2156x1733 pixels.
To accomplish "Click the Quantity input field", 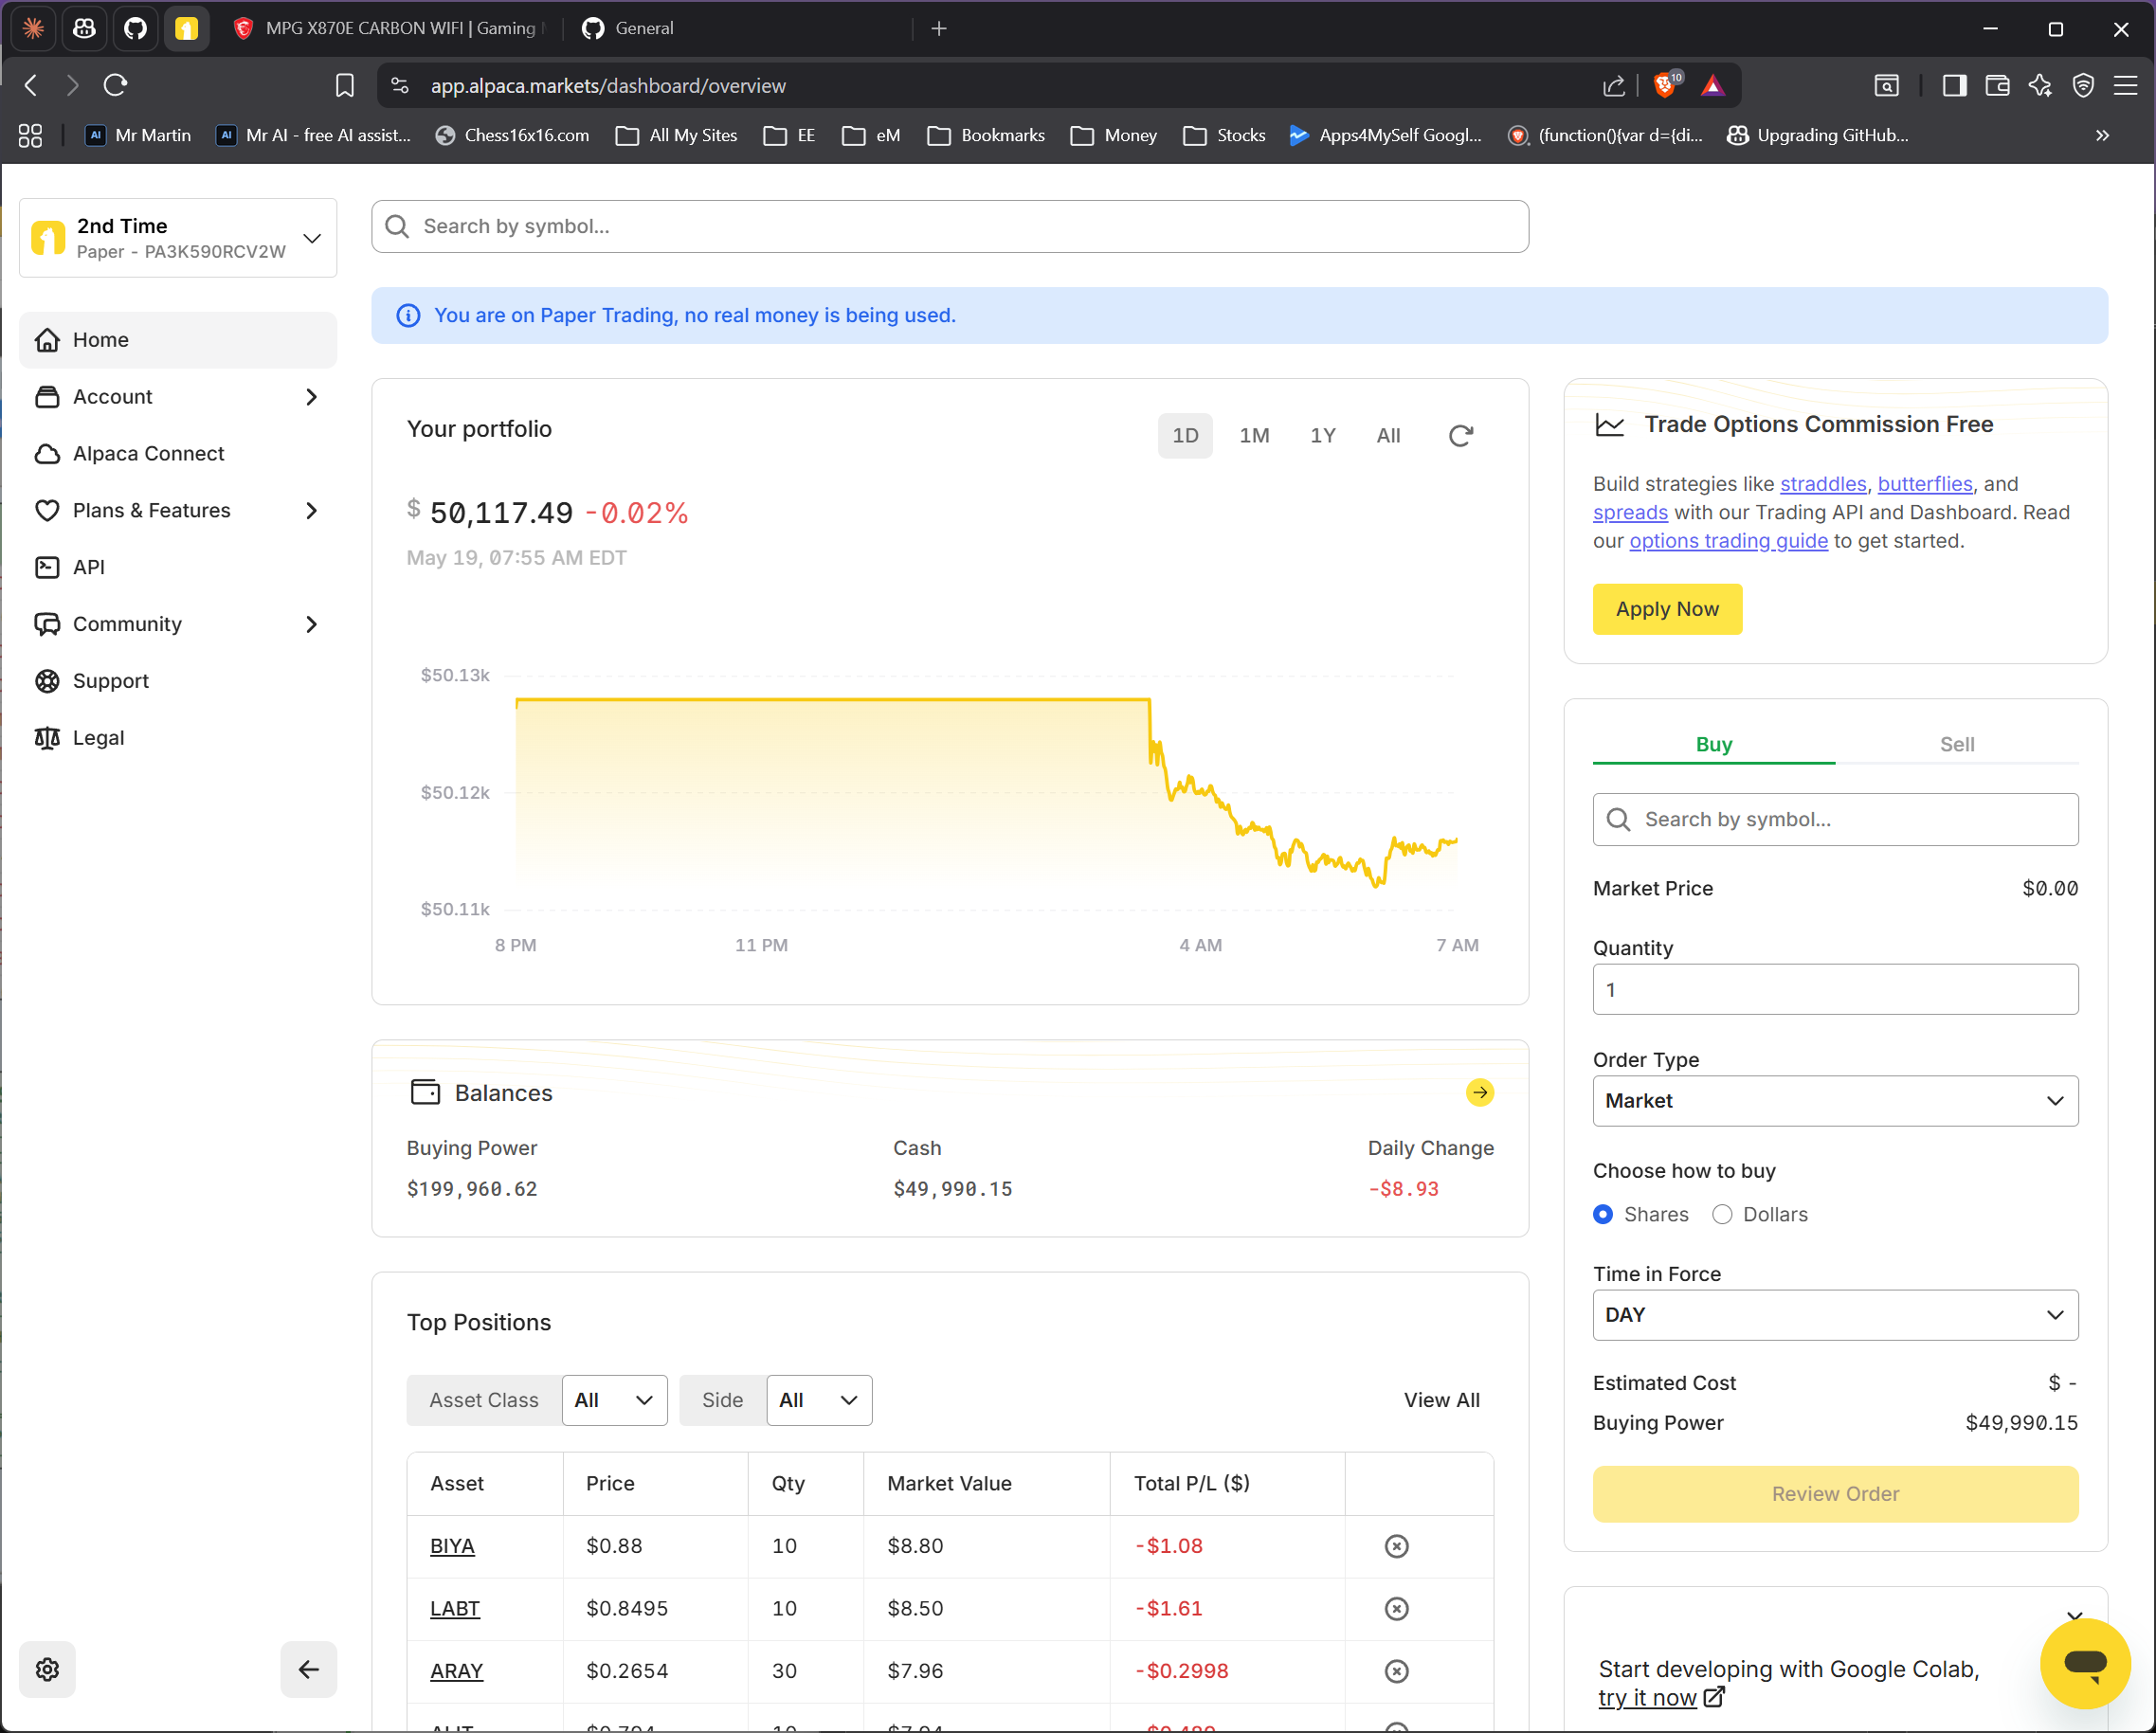I will pyautogui.click(x=1835, y=989).
